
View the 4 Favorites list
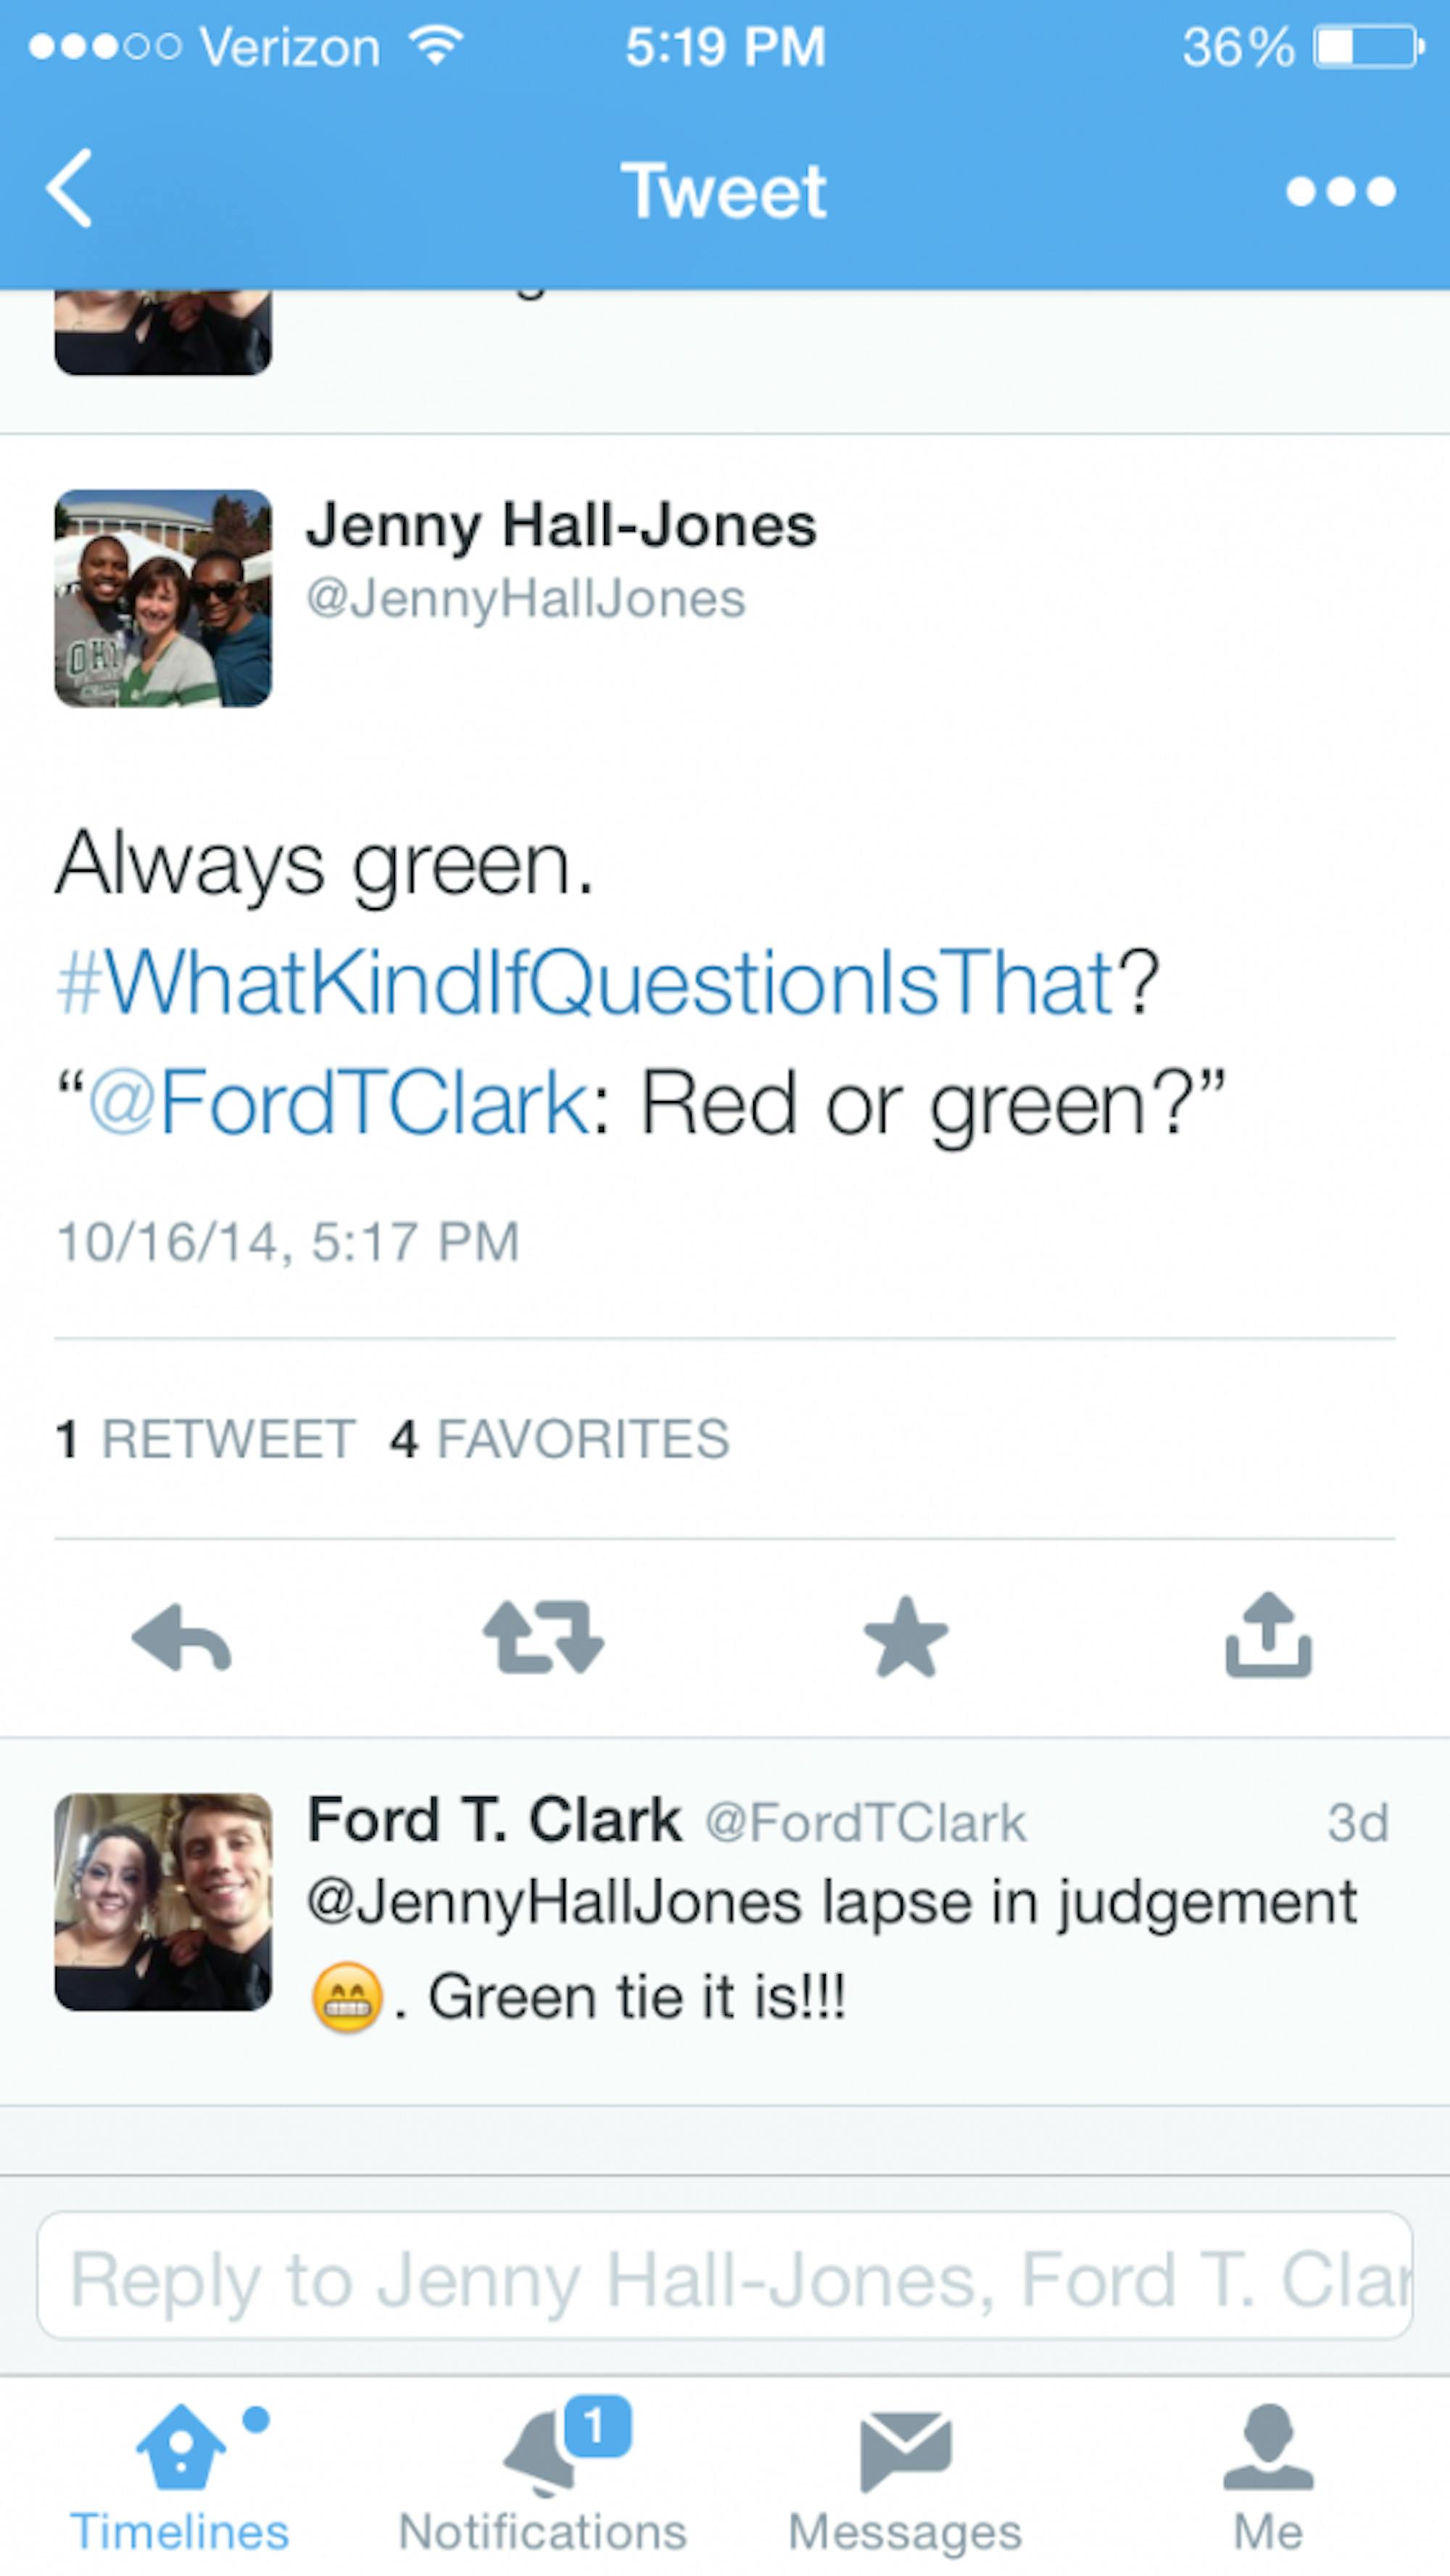tap(560, 1439)
